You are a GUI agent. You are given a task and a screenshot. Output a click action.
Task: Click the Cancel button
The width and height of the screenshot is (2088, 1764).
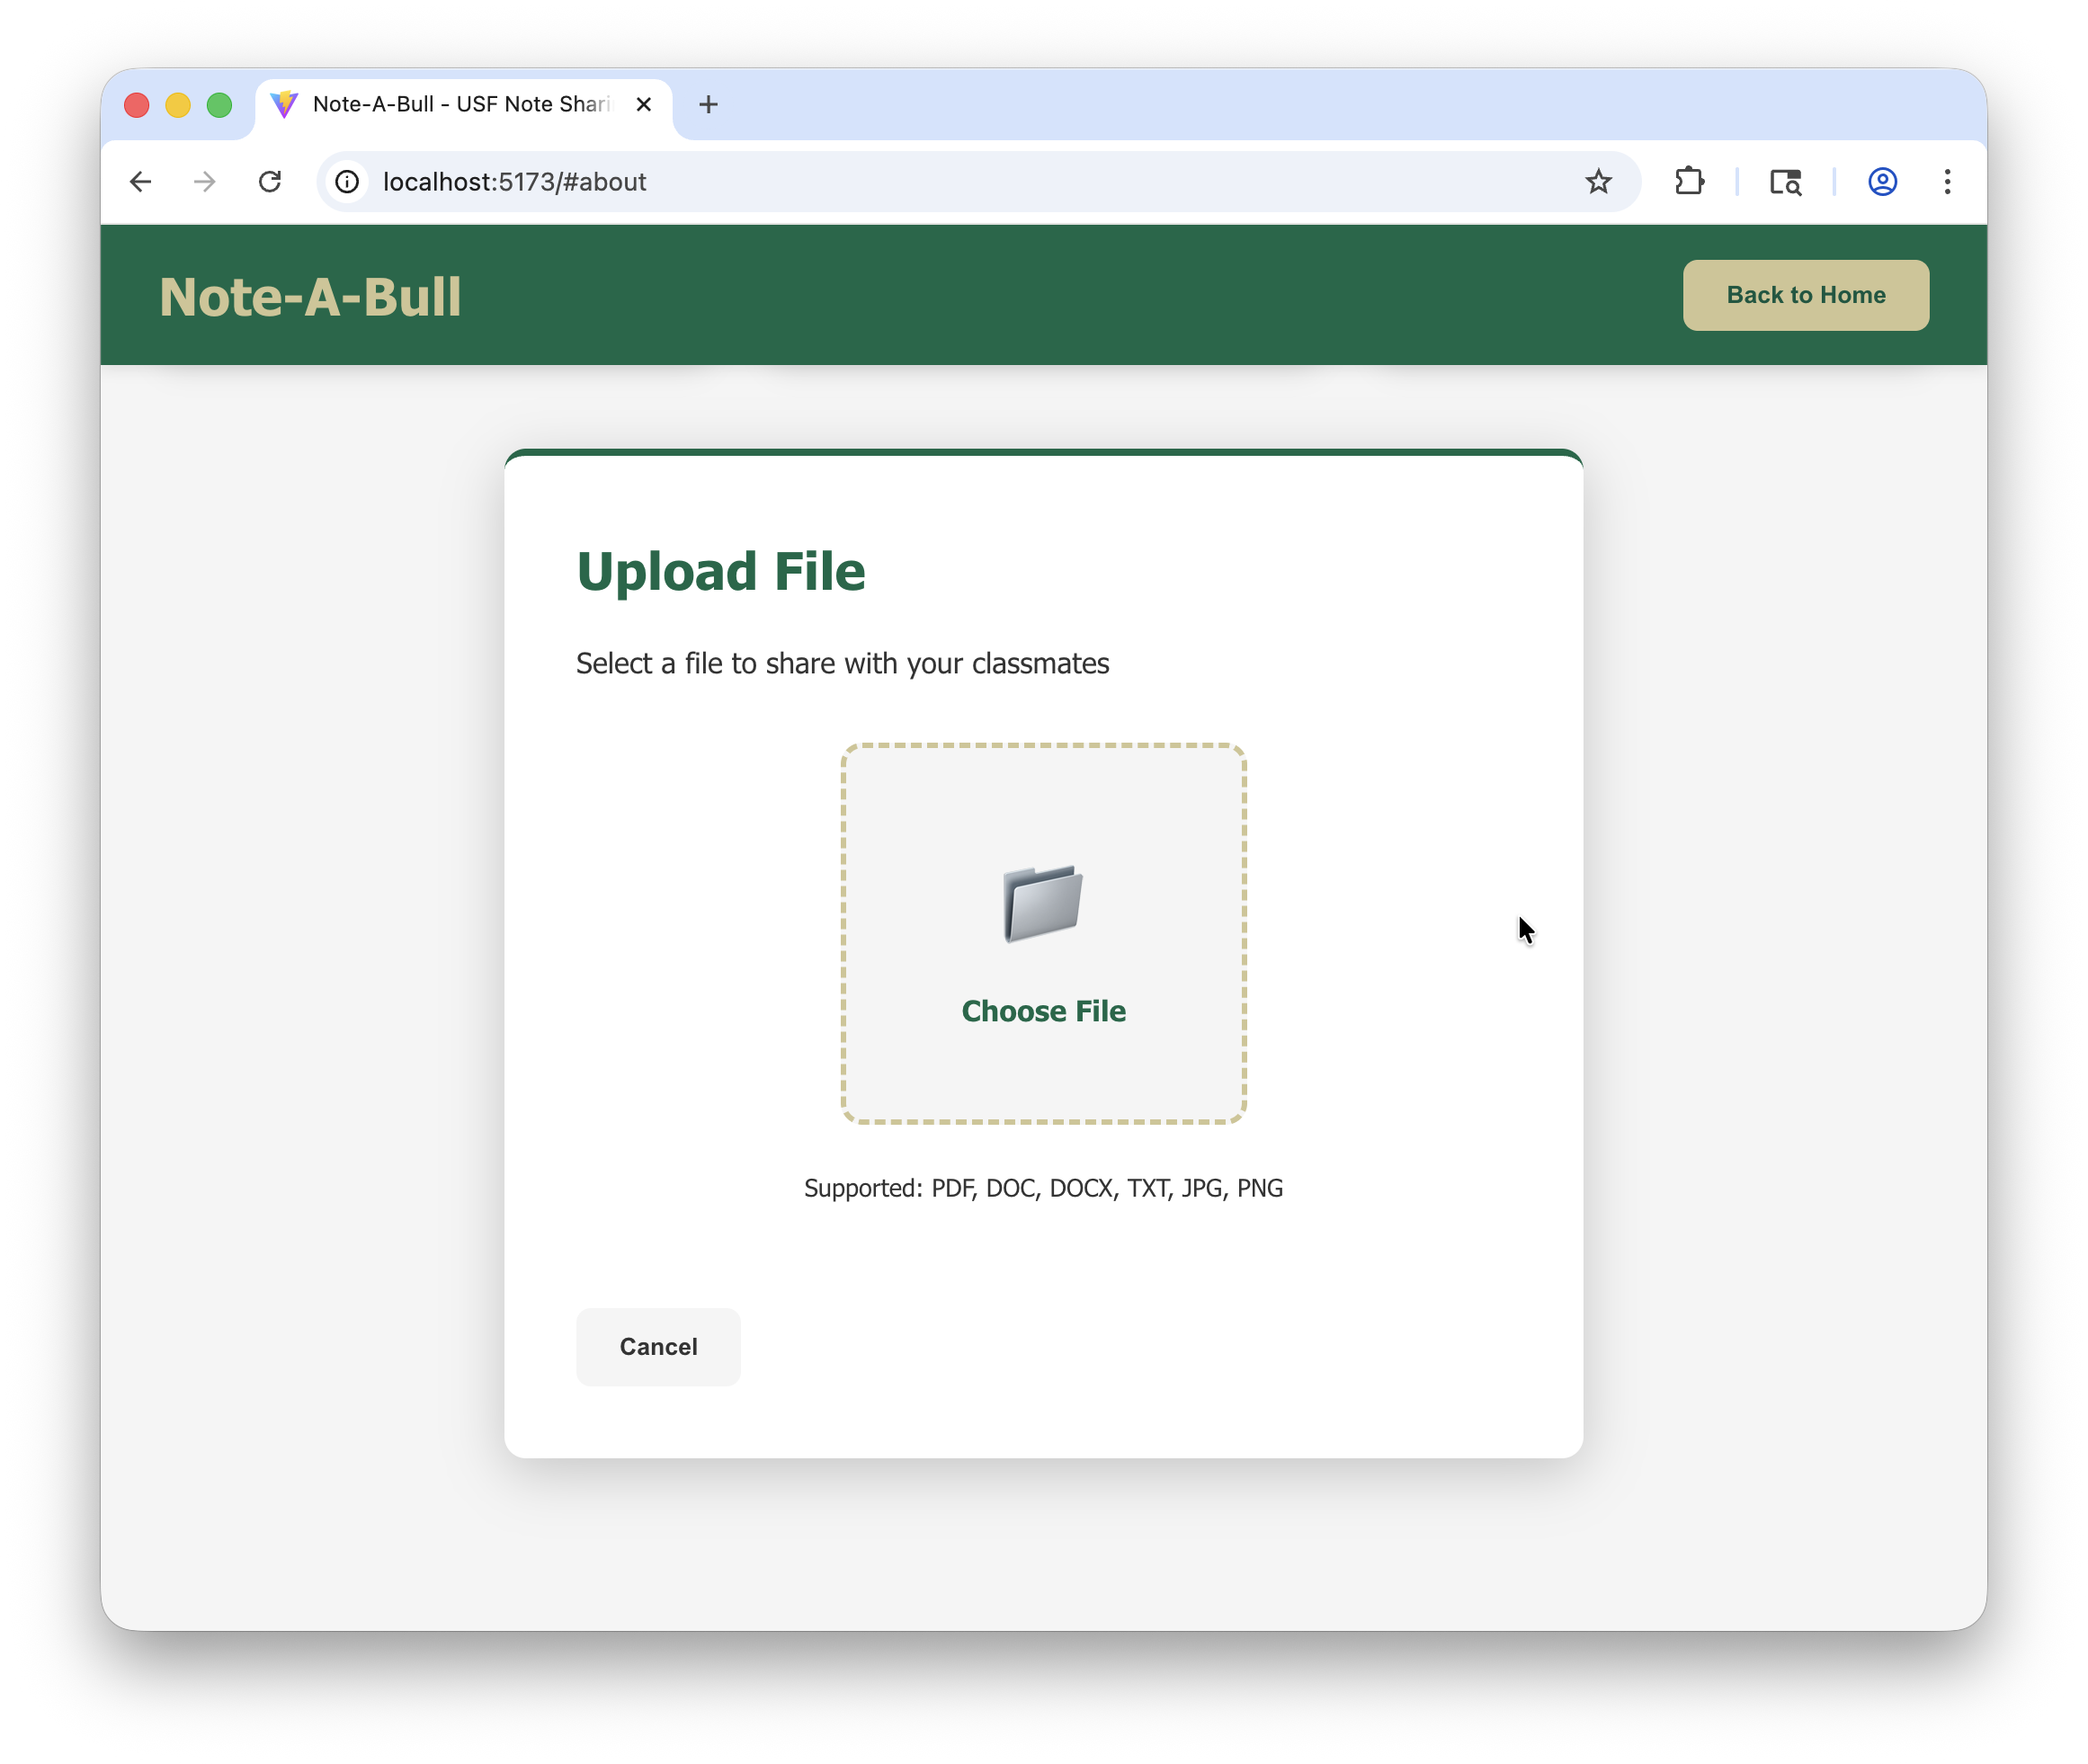[x=658, y=1346]
